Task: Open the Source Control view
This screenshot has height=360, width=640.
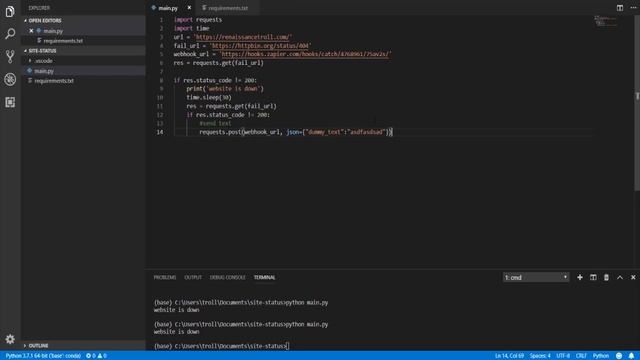Action: coord(10,56)
